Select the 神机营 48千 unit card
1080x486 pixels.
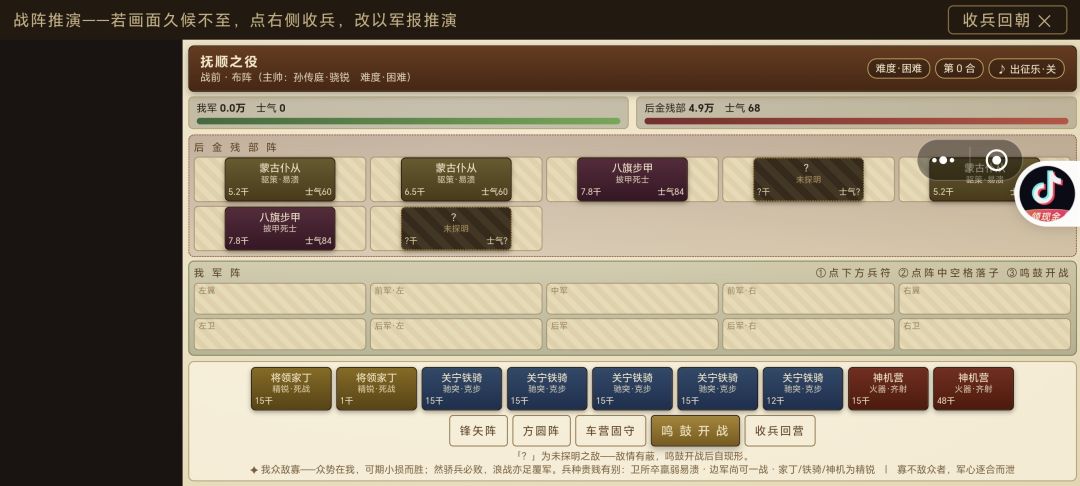(x=973, y=388)
